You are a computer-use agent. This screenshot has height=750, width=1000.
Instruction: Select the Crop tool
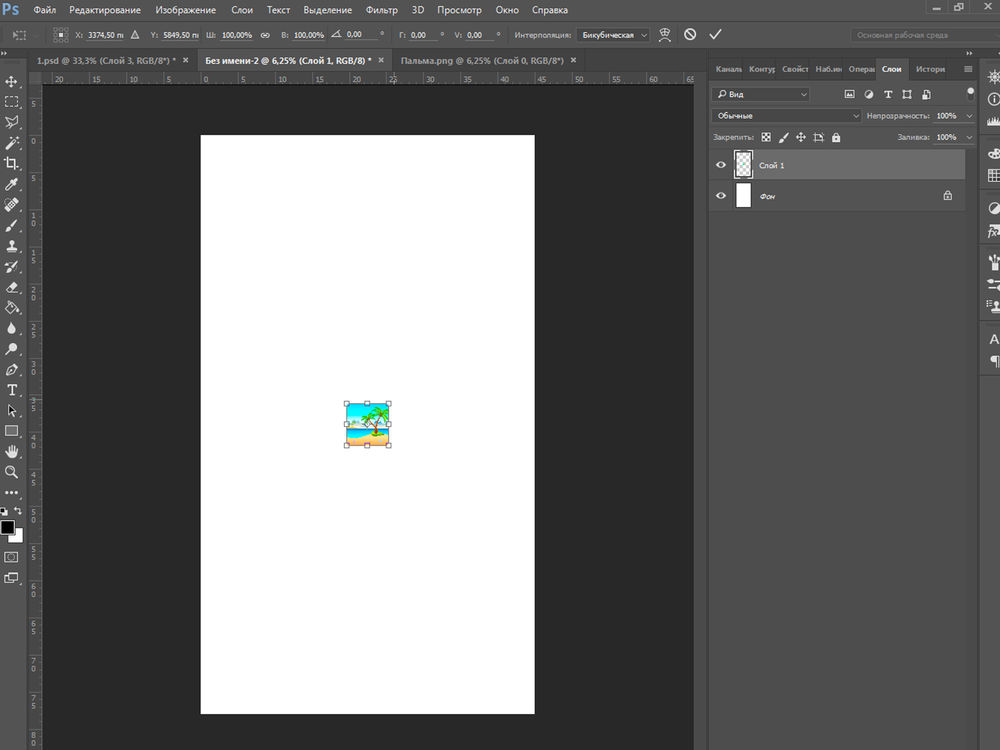12,163
